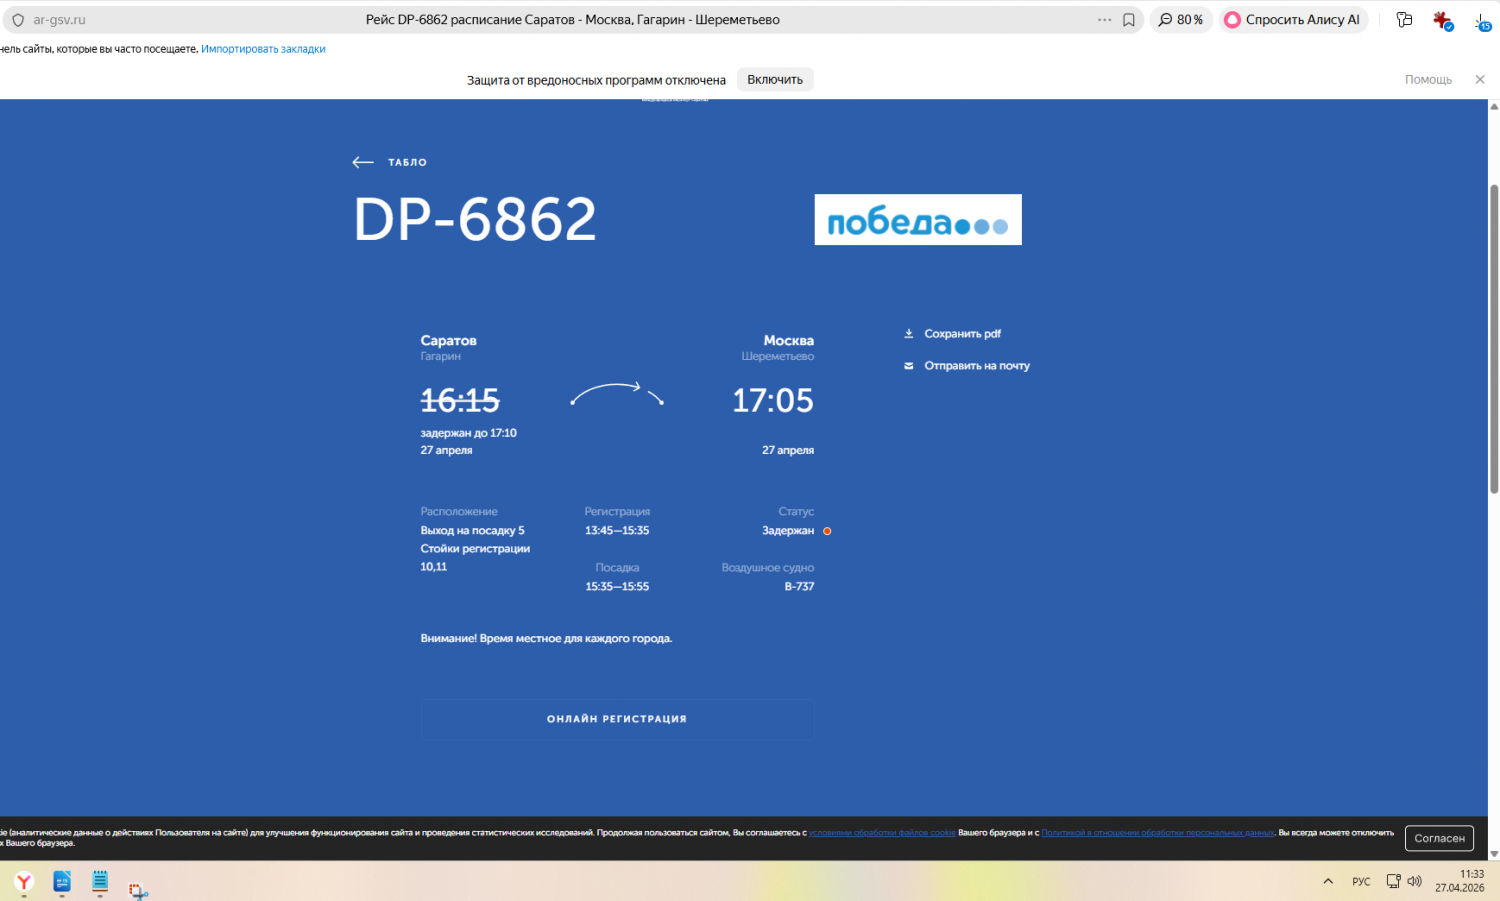Expand the hidden system tray icons chevron
Screen dimensions: 1500x901
tap(1328, 881)
